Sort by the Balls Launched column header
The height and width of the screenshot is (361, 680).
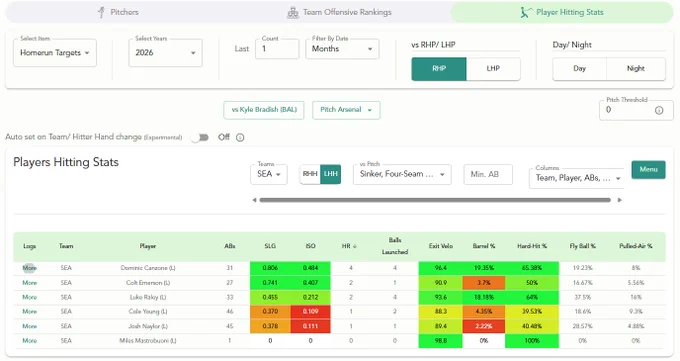(395, 246)
